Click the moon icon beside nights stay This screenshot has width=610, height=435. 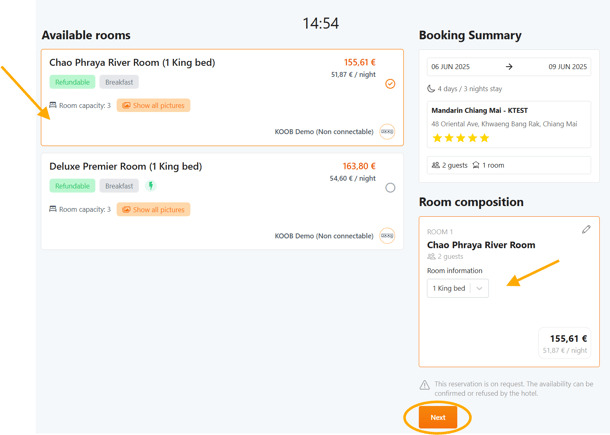point(431,88)
